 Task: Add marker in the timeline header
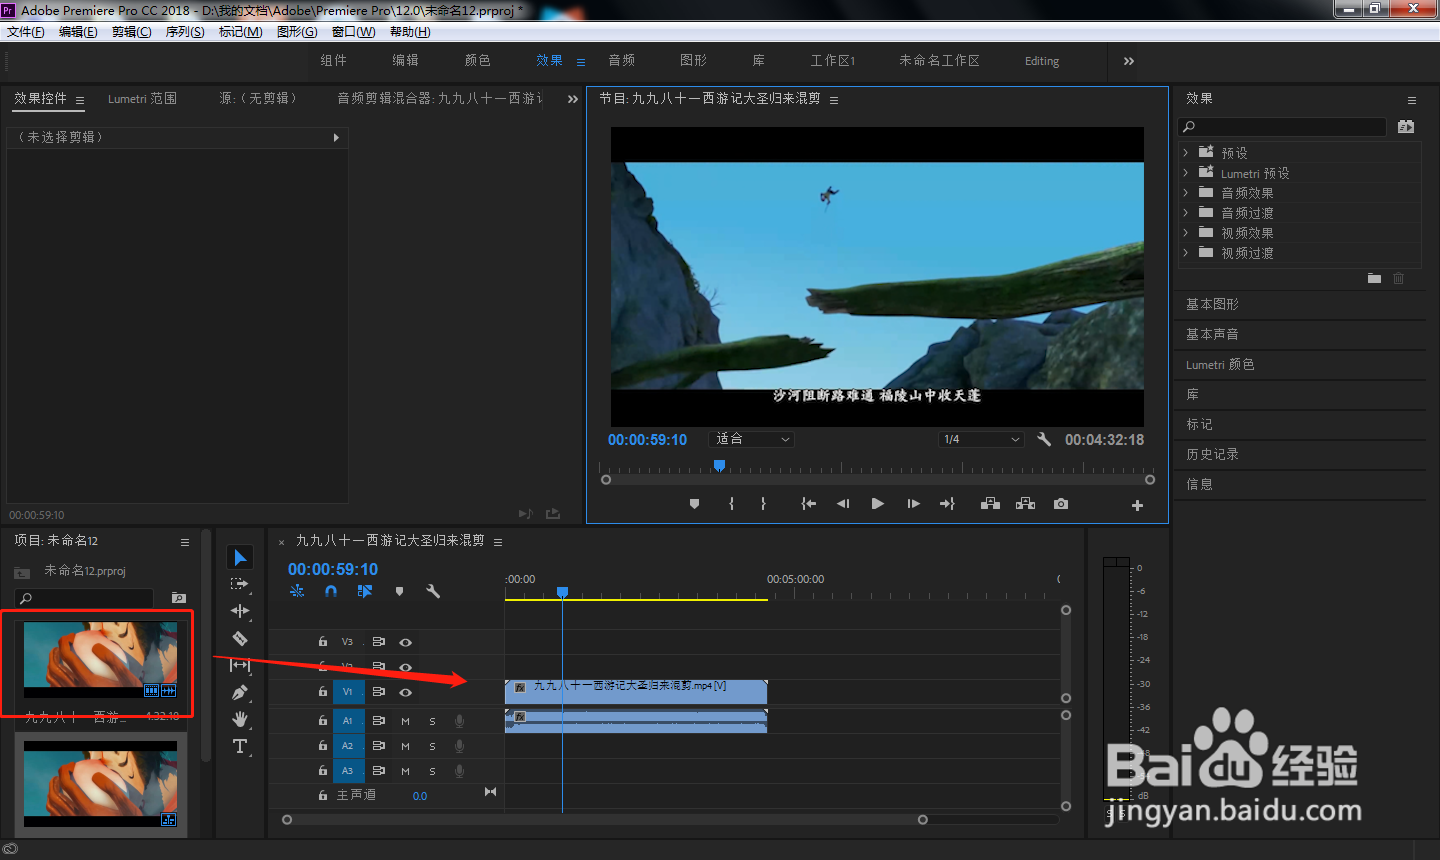point(399,591)
